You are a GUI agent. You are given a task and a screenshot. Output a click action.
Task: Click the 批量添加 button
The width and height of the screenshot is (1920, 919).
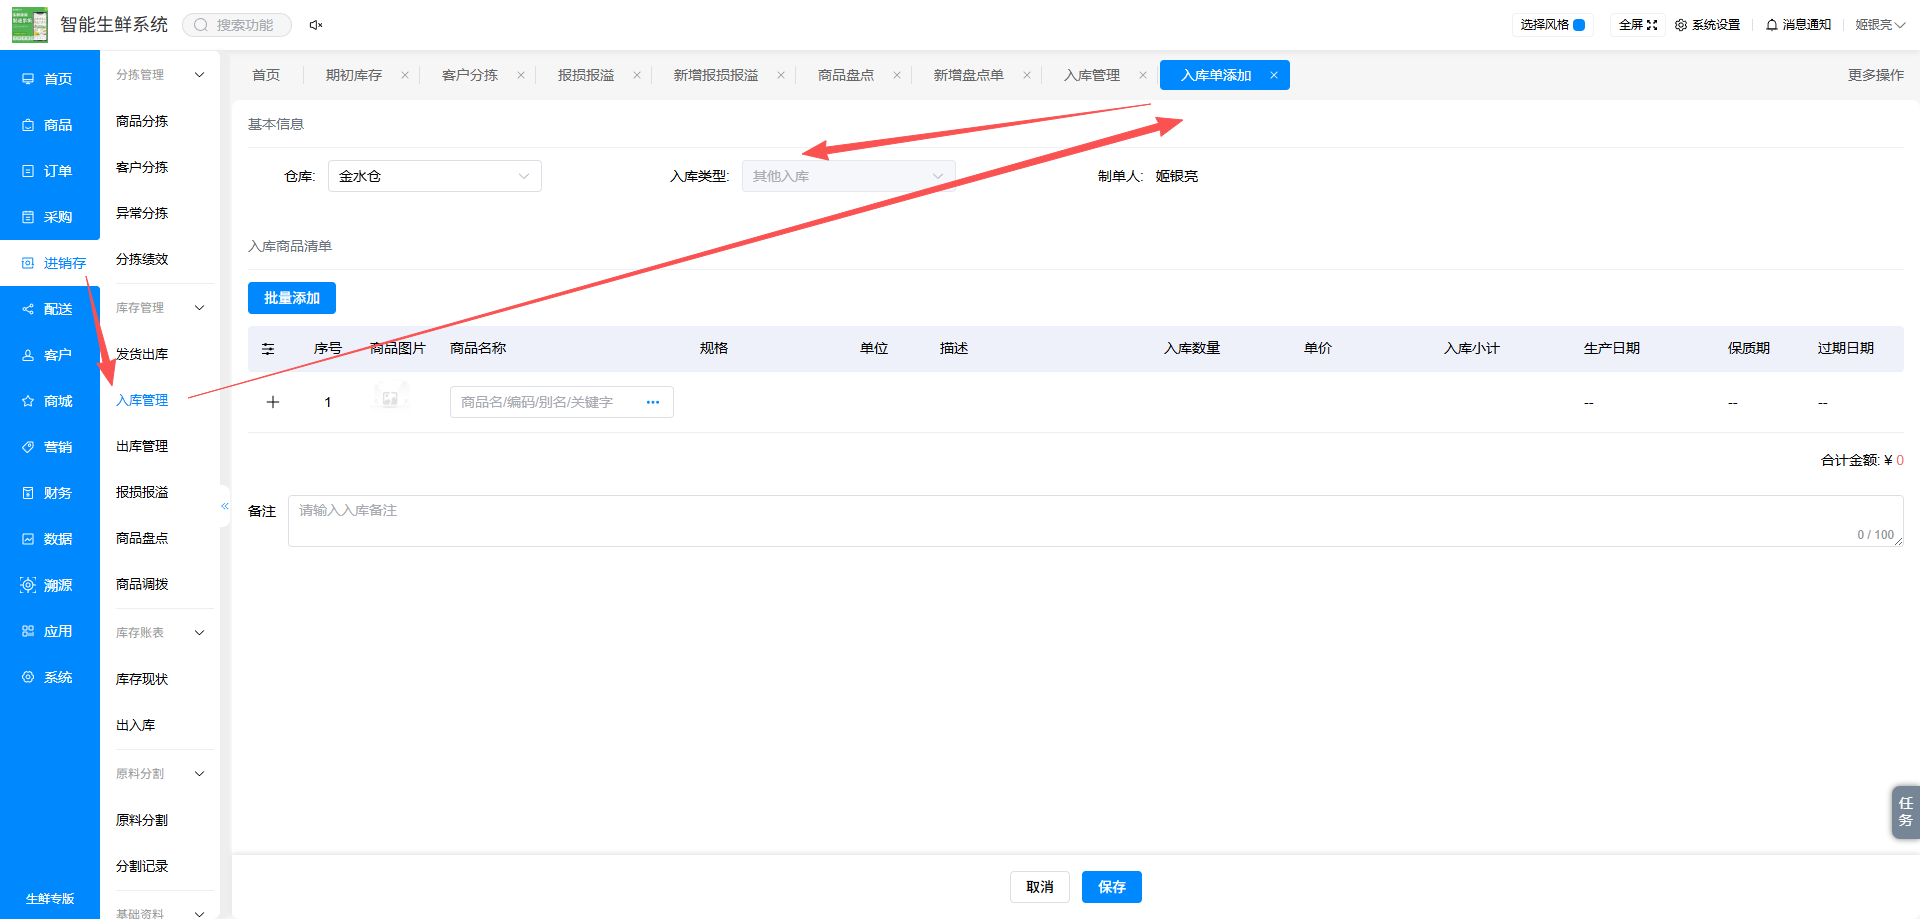[x=292, y=298]
